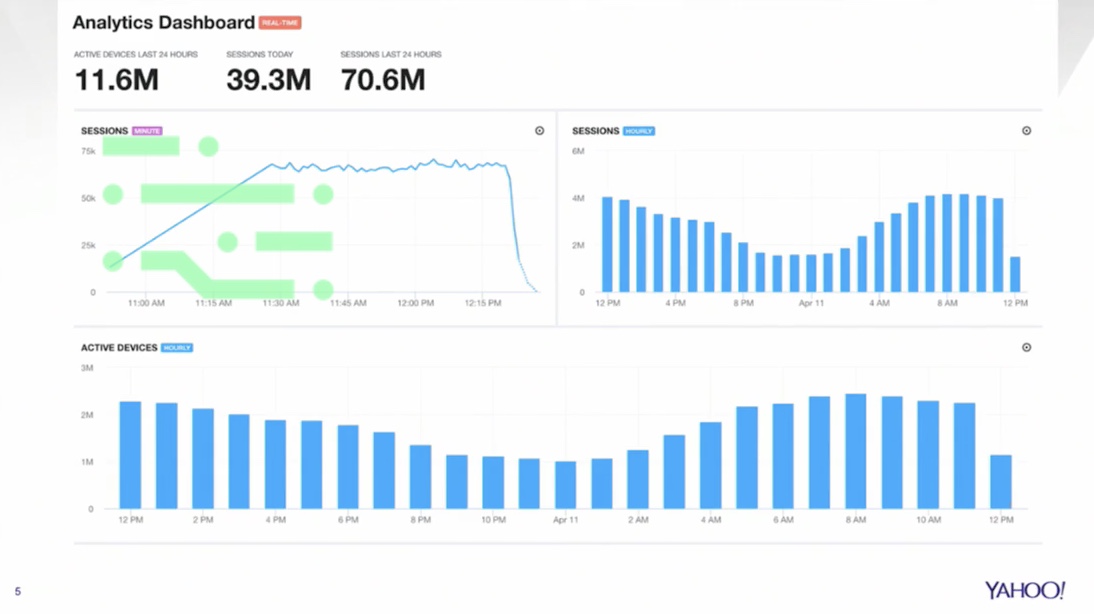This screenshot has height=614, width=1094.
Task: Click the HOURLY tag on Active Devices
Action: (x=177, y=347)
